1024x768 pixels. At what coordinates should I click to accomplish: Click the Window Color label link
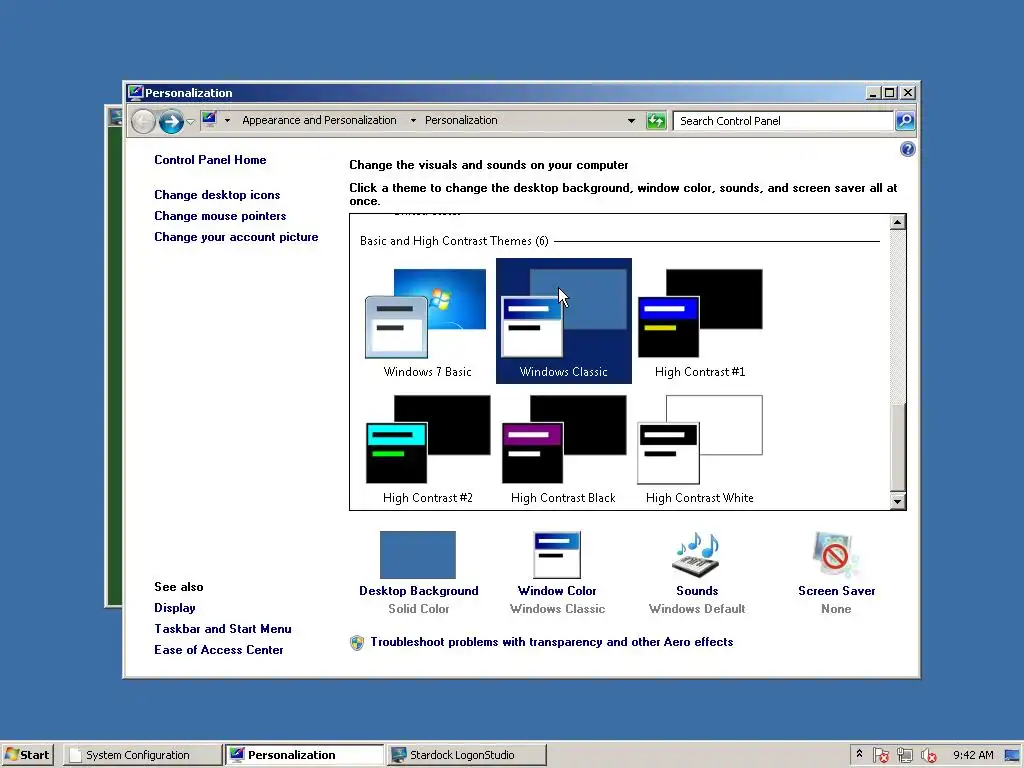tap(557, 591)
